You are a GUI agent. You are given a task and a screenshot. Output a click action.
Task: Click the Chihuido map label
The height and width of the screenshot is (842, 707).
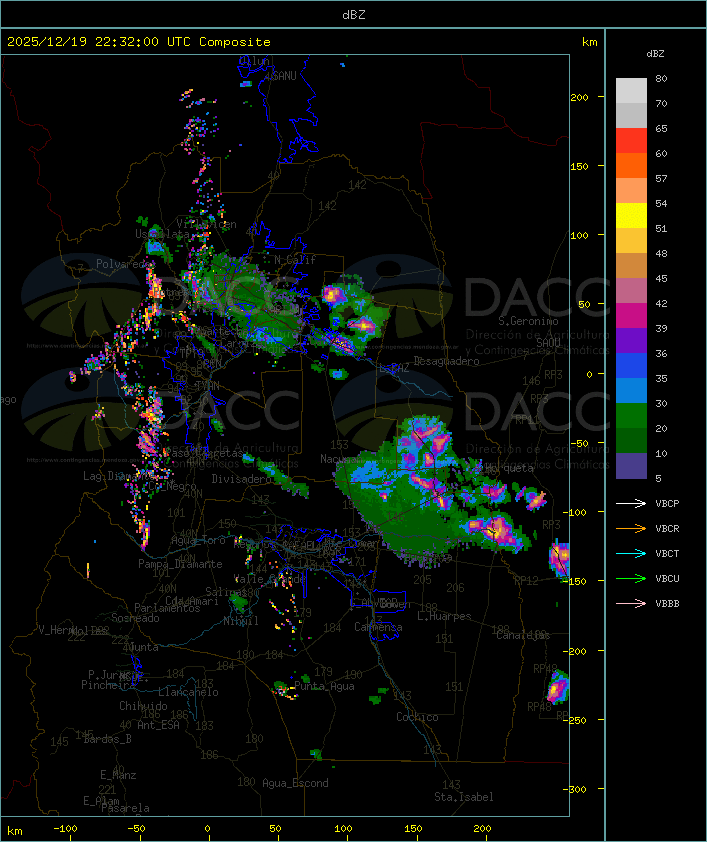pyautogui.click(x=143, y=706)
